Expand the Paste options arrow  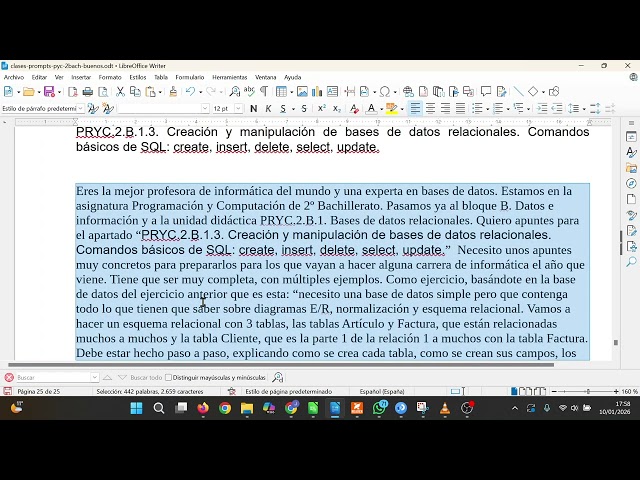click(x=160, y=92)
